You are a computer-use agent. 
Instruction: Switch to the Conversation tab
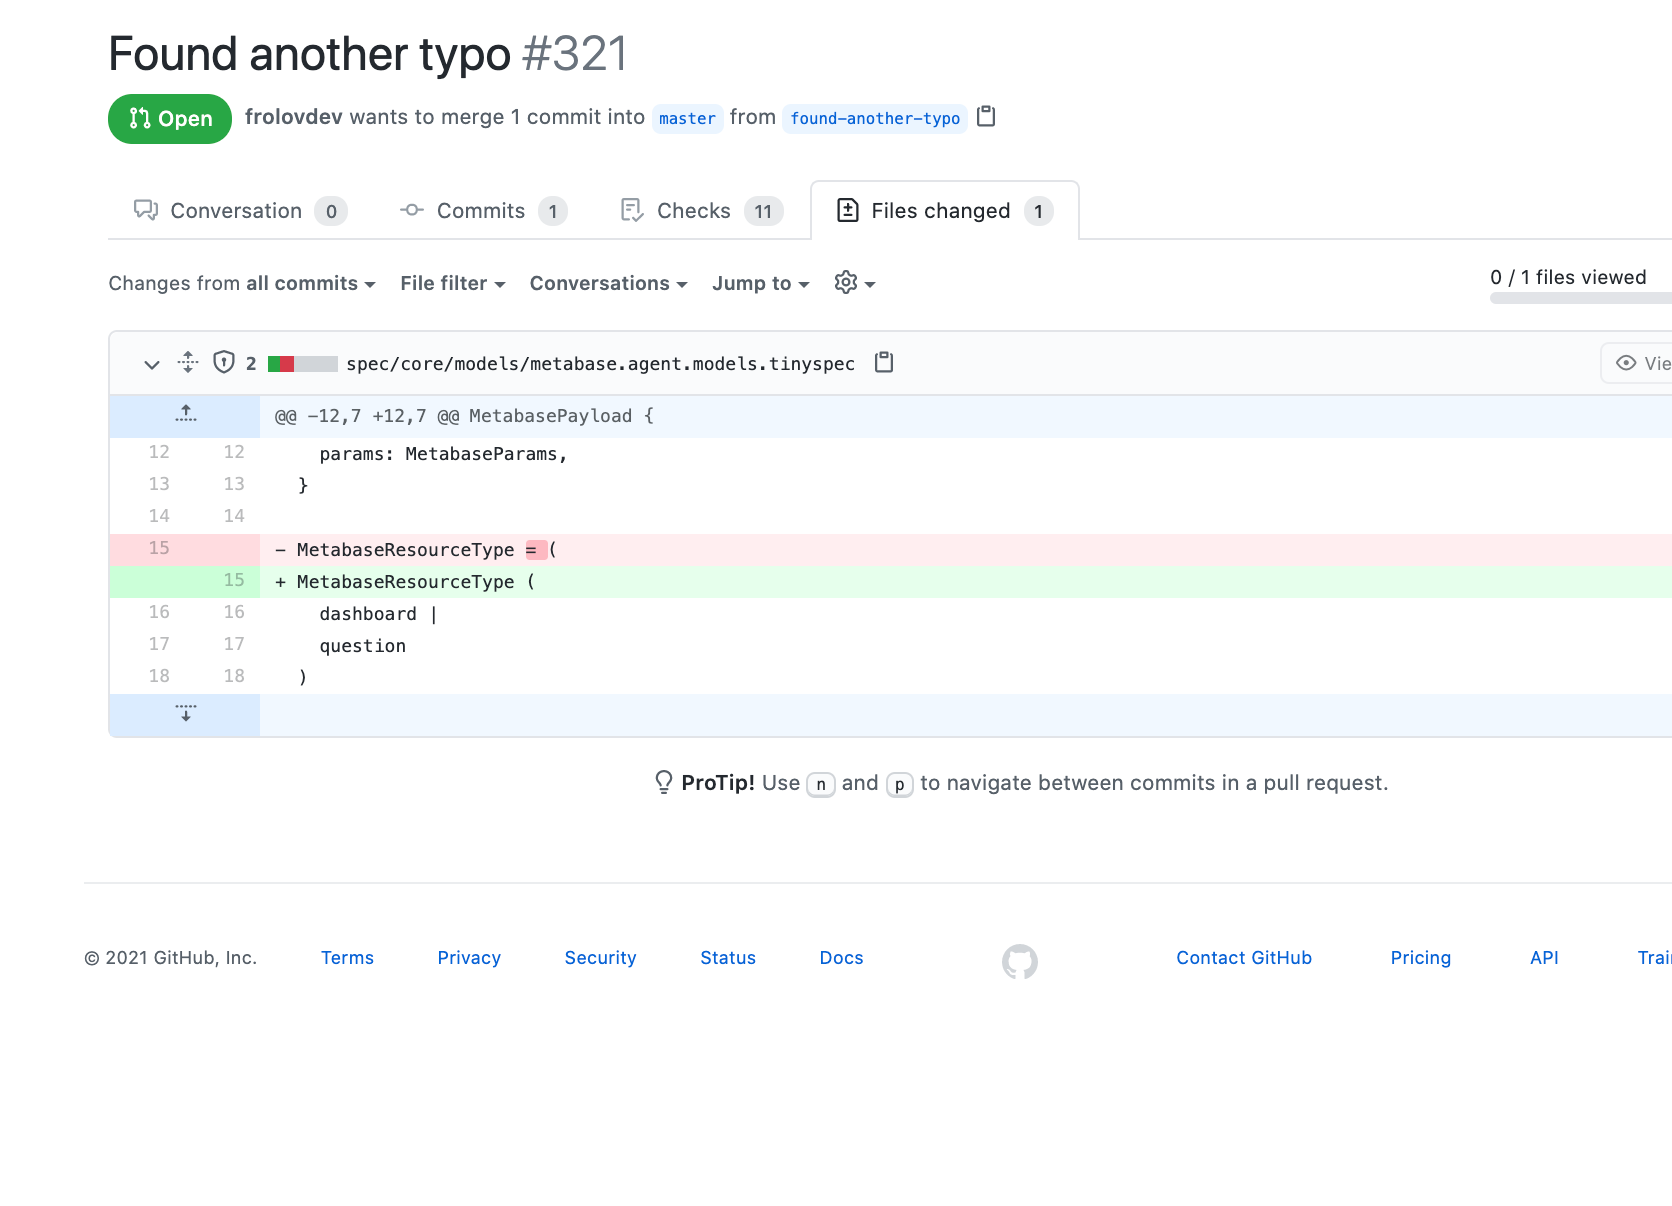click(240, 211)
